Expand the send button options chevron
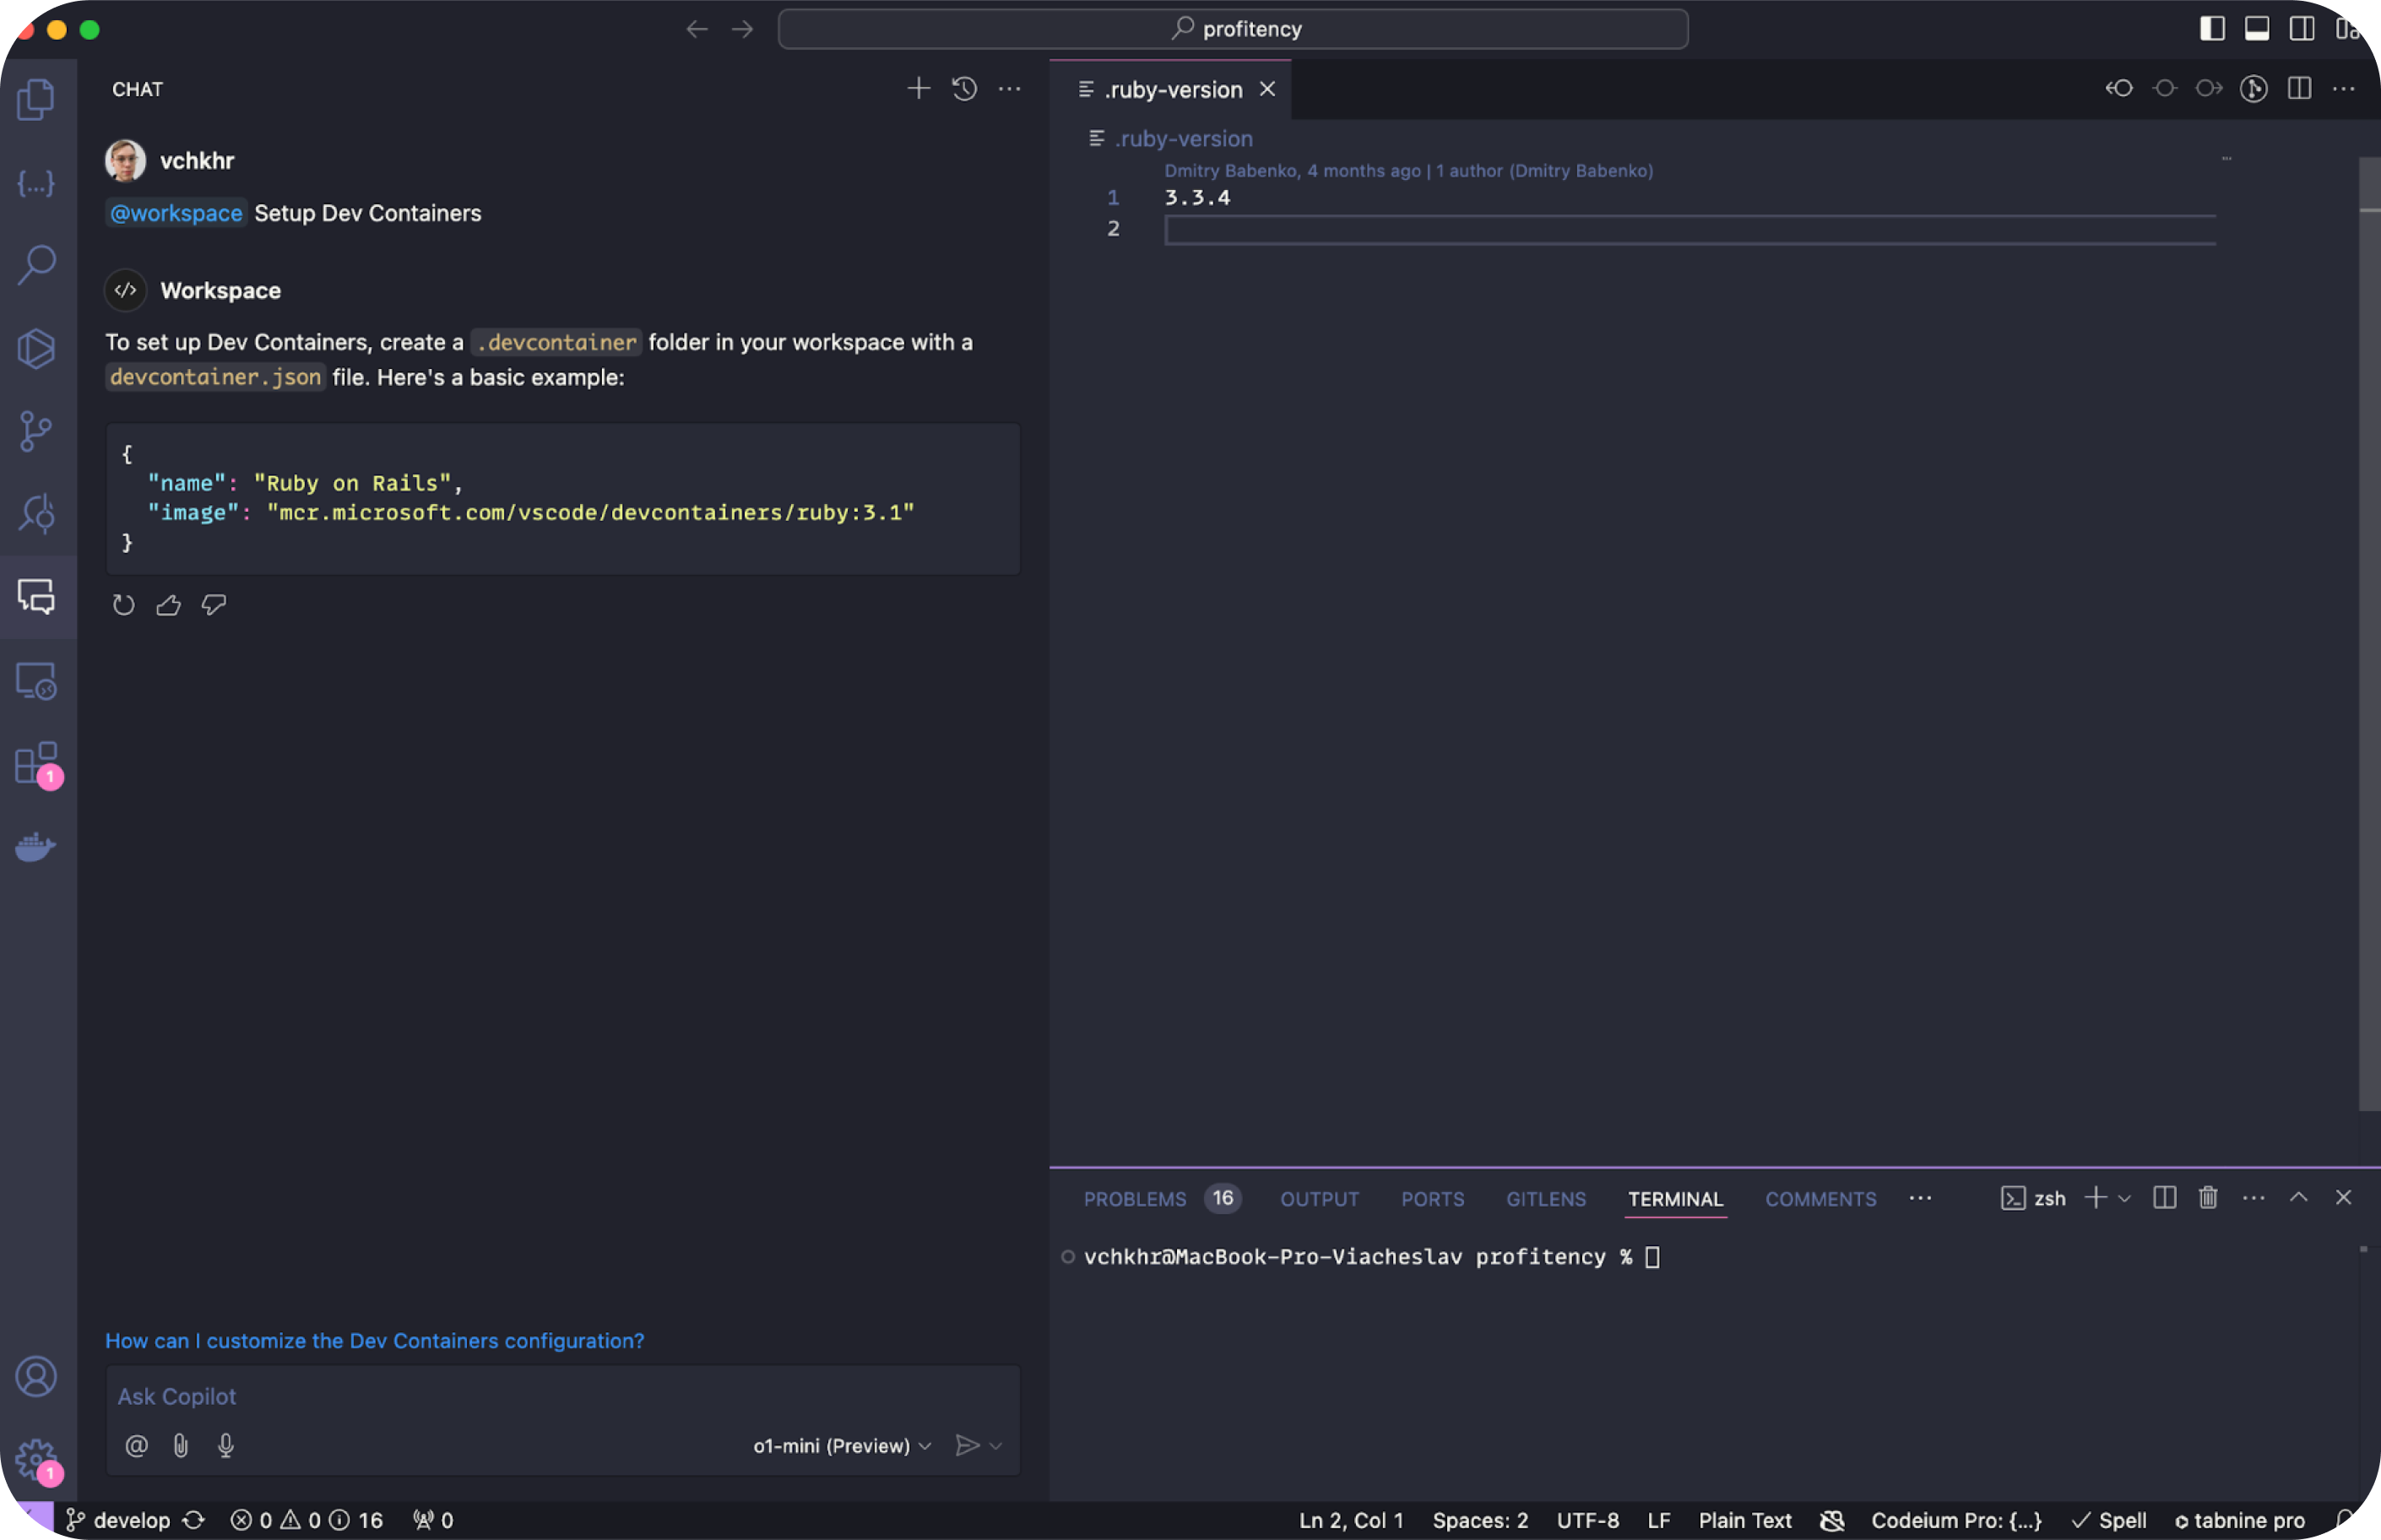The image size is (2381, 1540). coord(996,1446)
